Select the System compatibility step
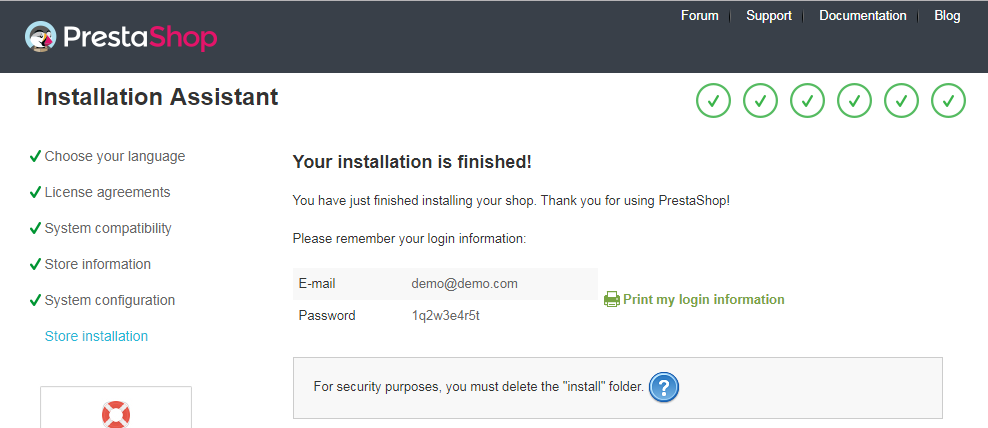 [108, 228]
